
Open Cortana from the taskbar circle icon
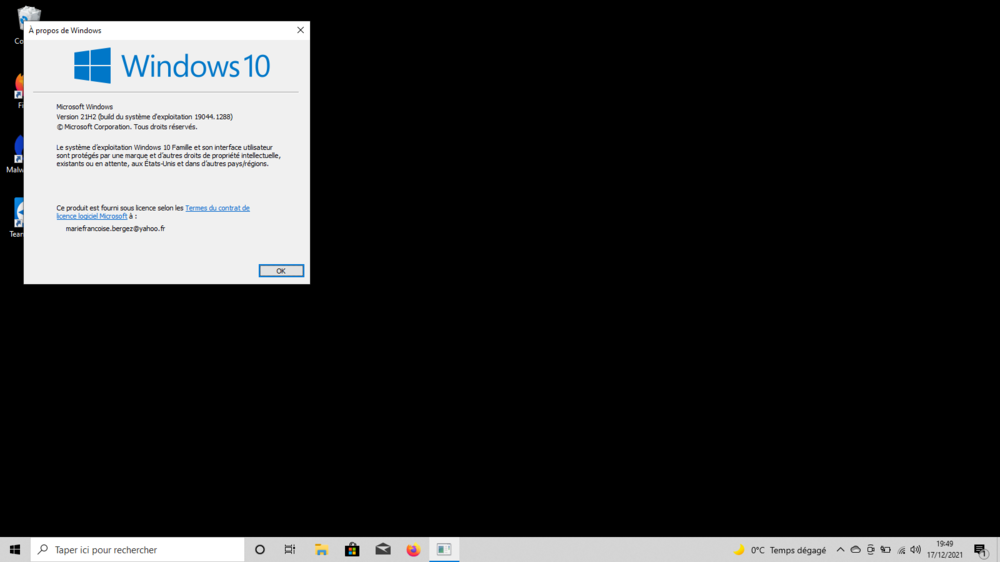[x=260, y=550]
